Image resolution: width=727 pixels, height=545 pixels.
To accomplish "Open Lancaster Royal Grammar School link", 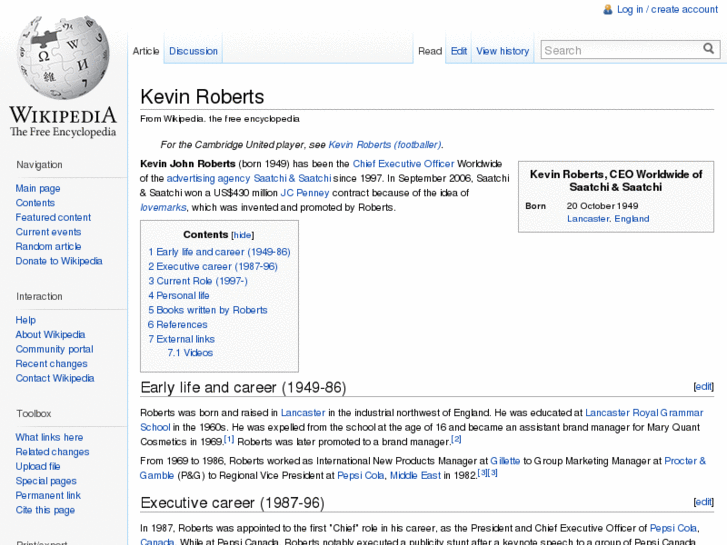I will 644,413.
